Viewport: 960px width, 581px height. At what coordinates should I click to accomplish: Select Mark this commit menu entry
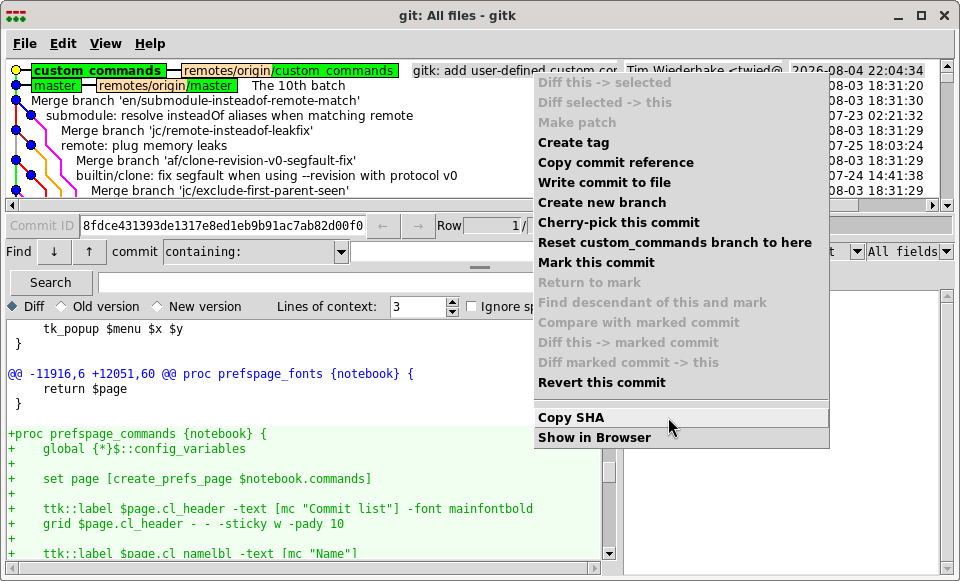(x=681, y=263)
